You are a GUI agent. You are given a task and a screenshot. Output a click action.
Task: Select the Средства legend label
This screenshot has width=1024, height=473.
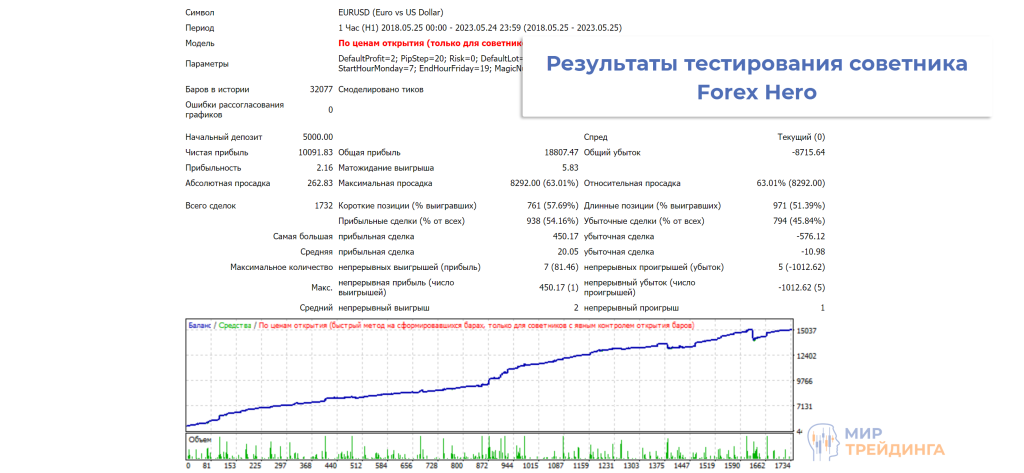tap(235, 325)
